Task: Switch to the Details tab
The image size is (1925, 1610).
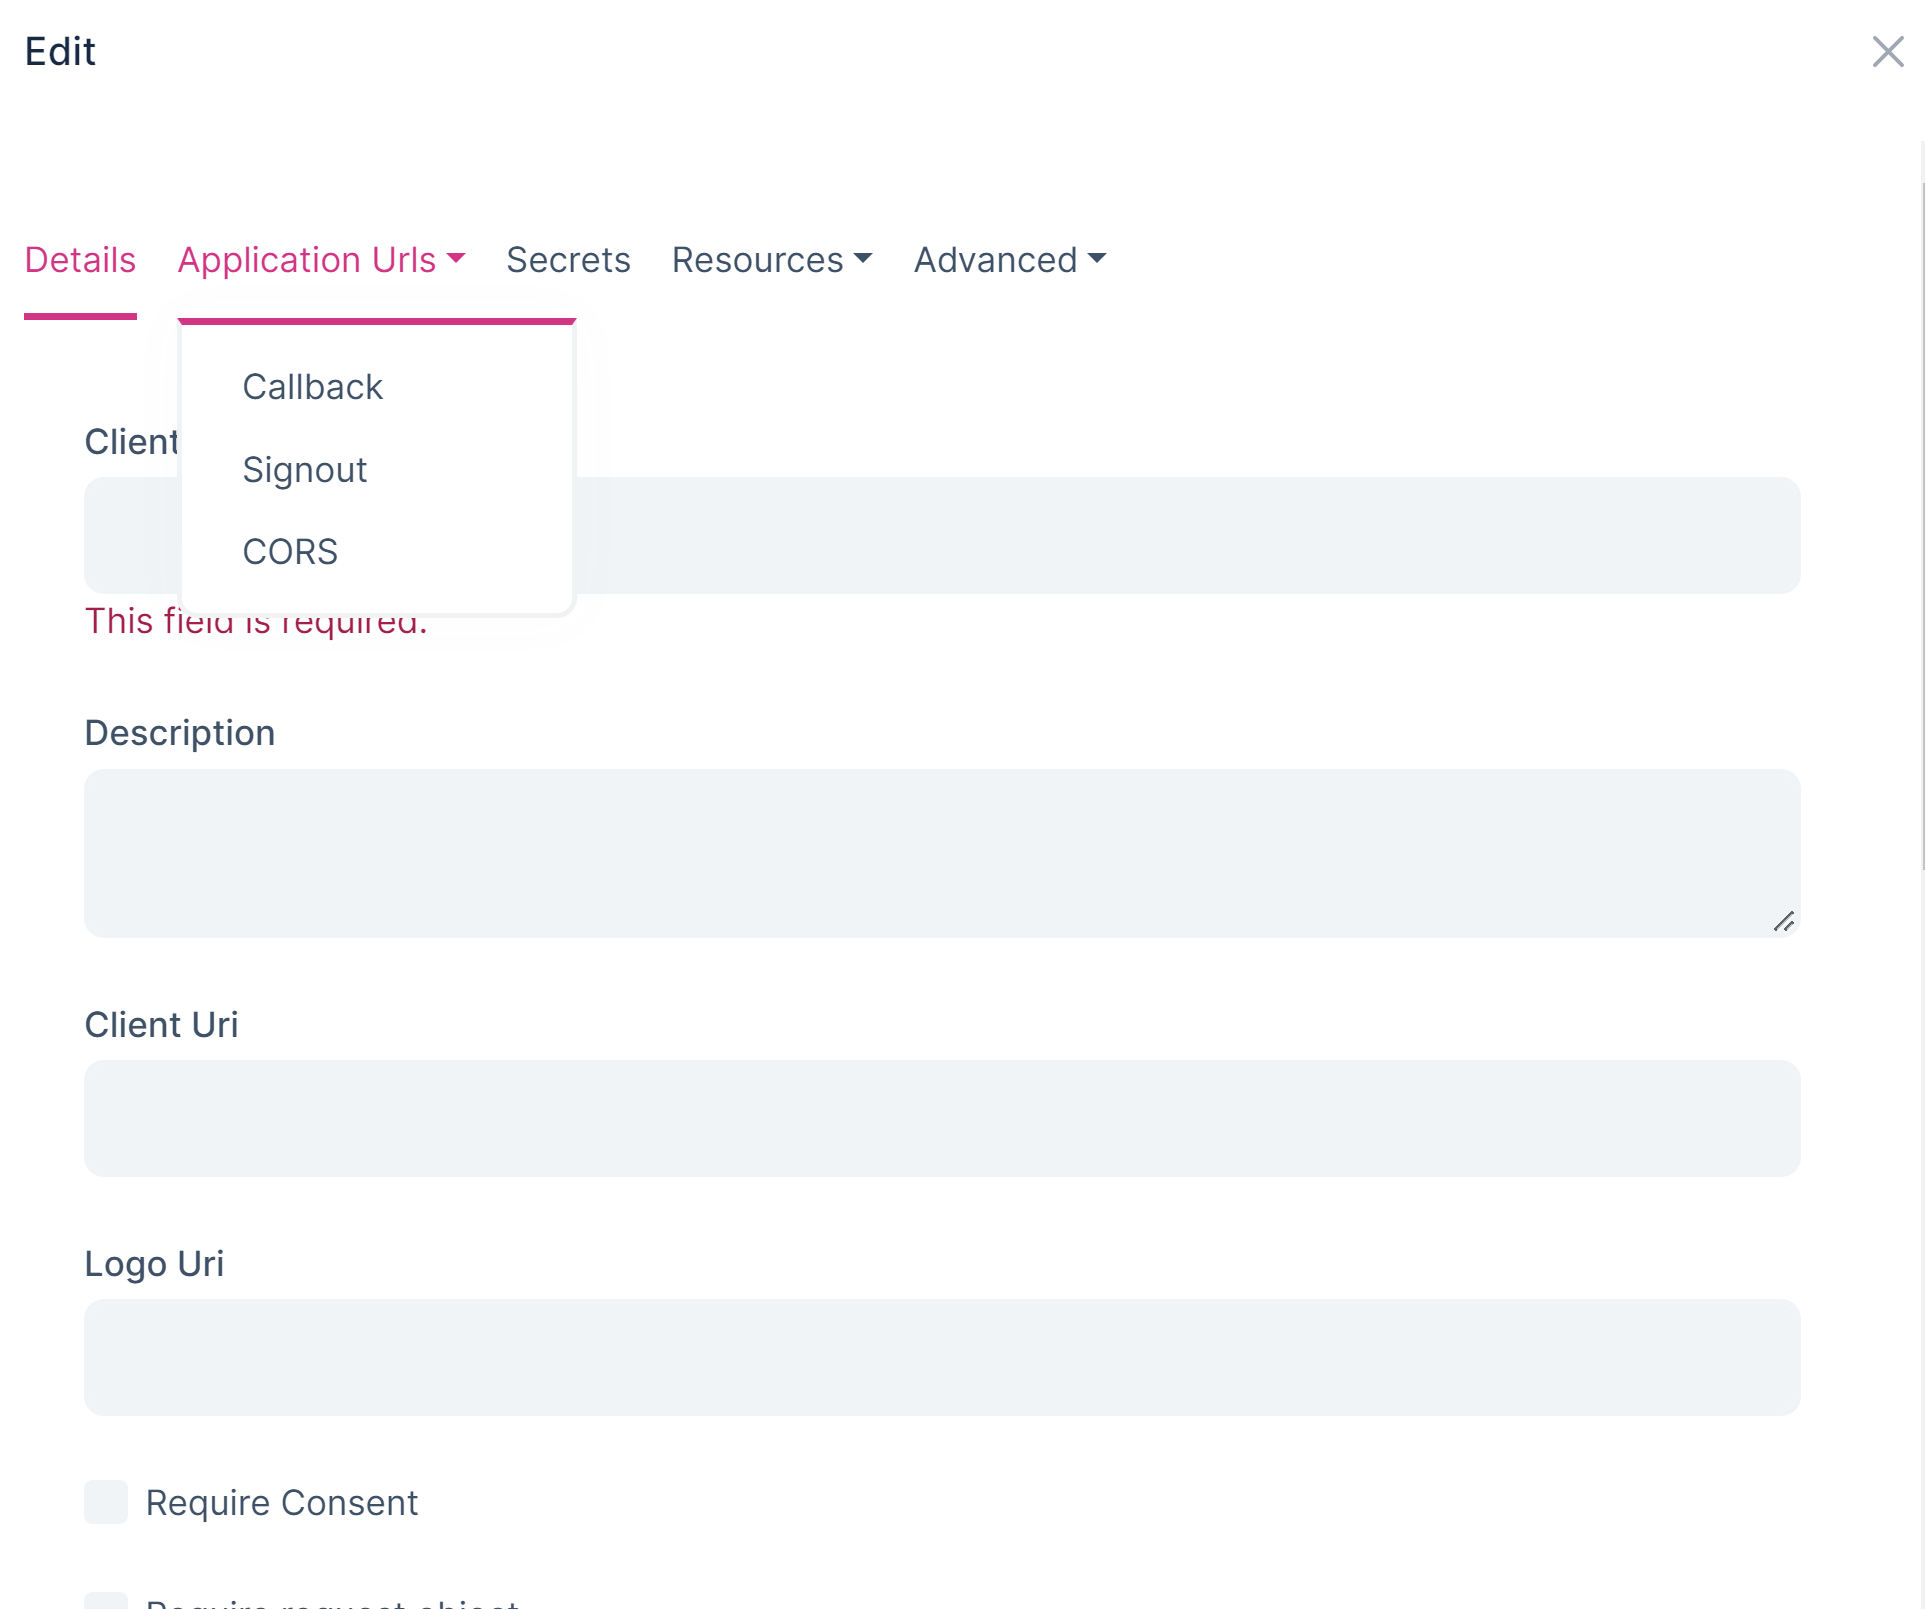Action: [x=80, y=260]
